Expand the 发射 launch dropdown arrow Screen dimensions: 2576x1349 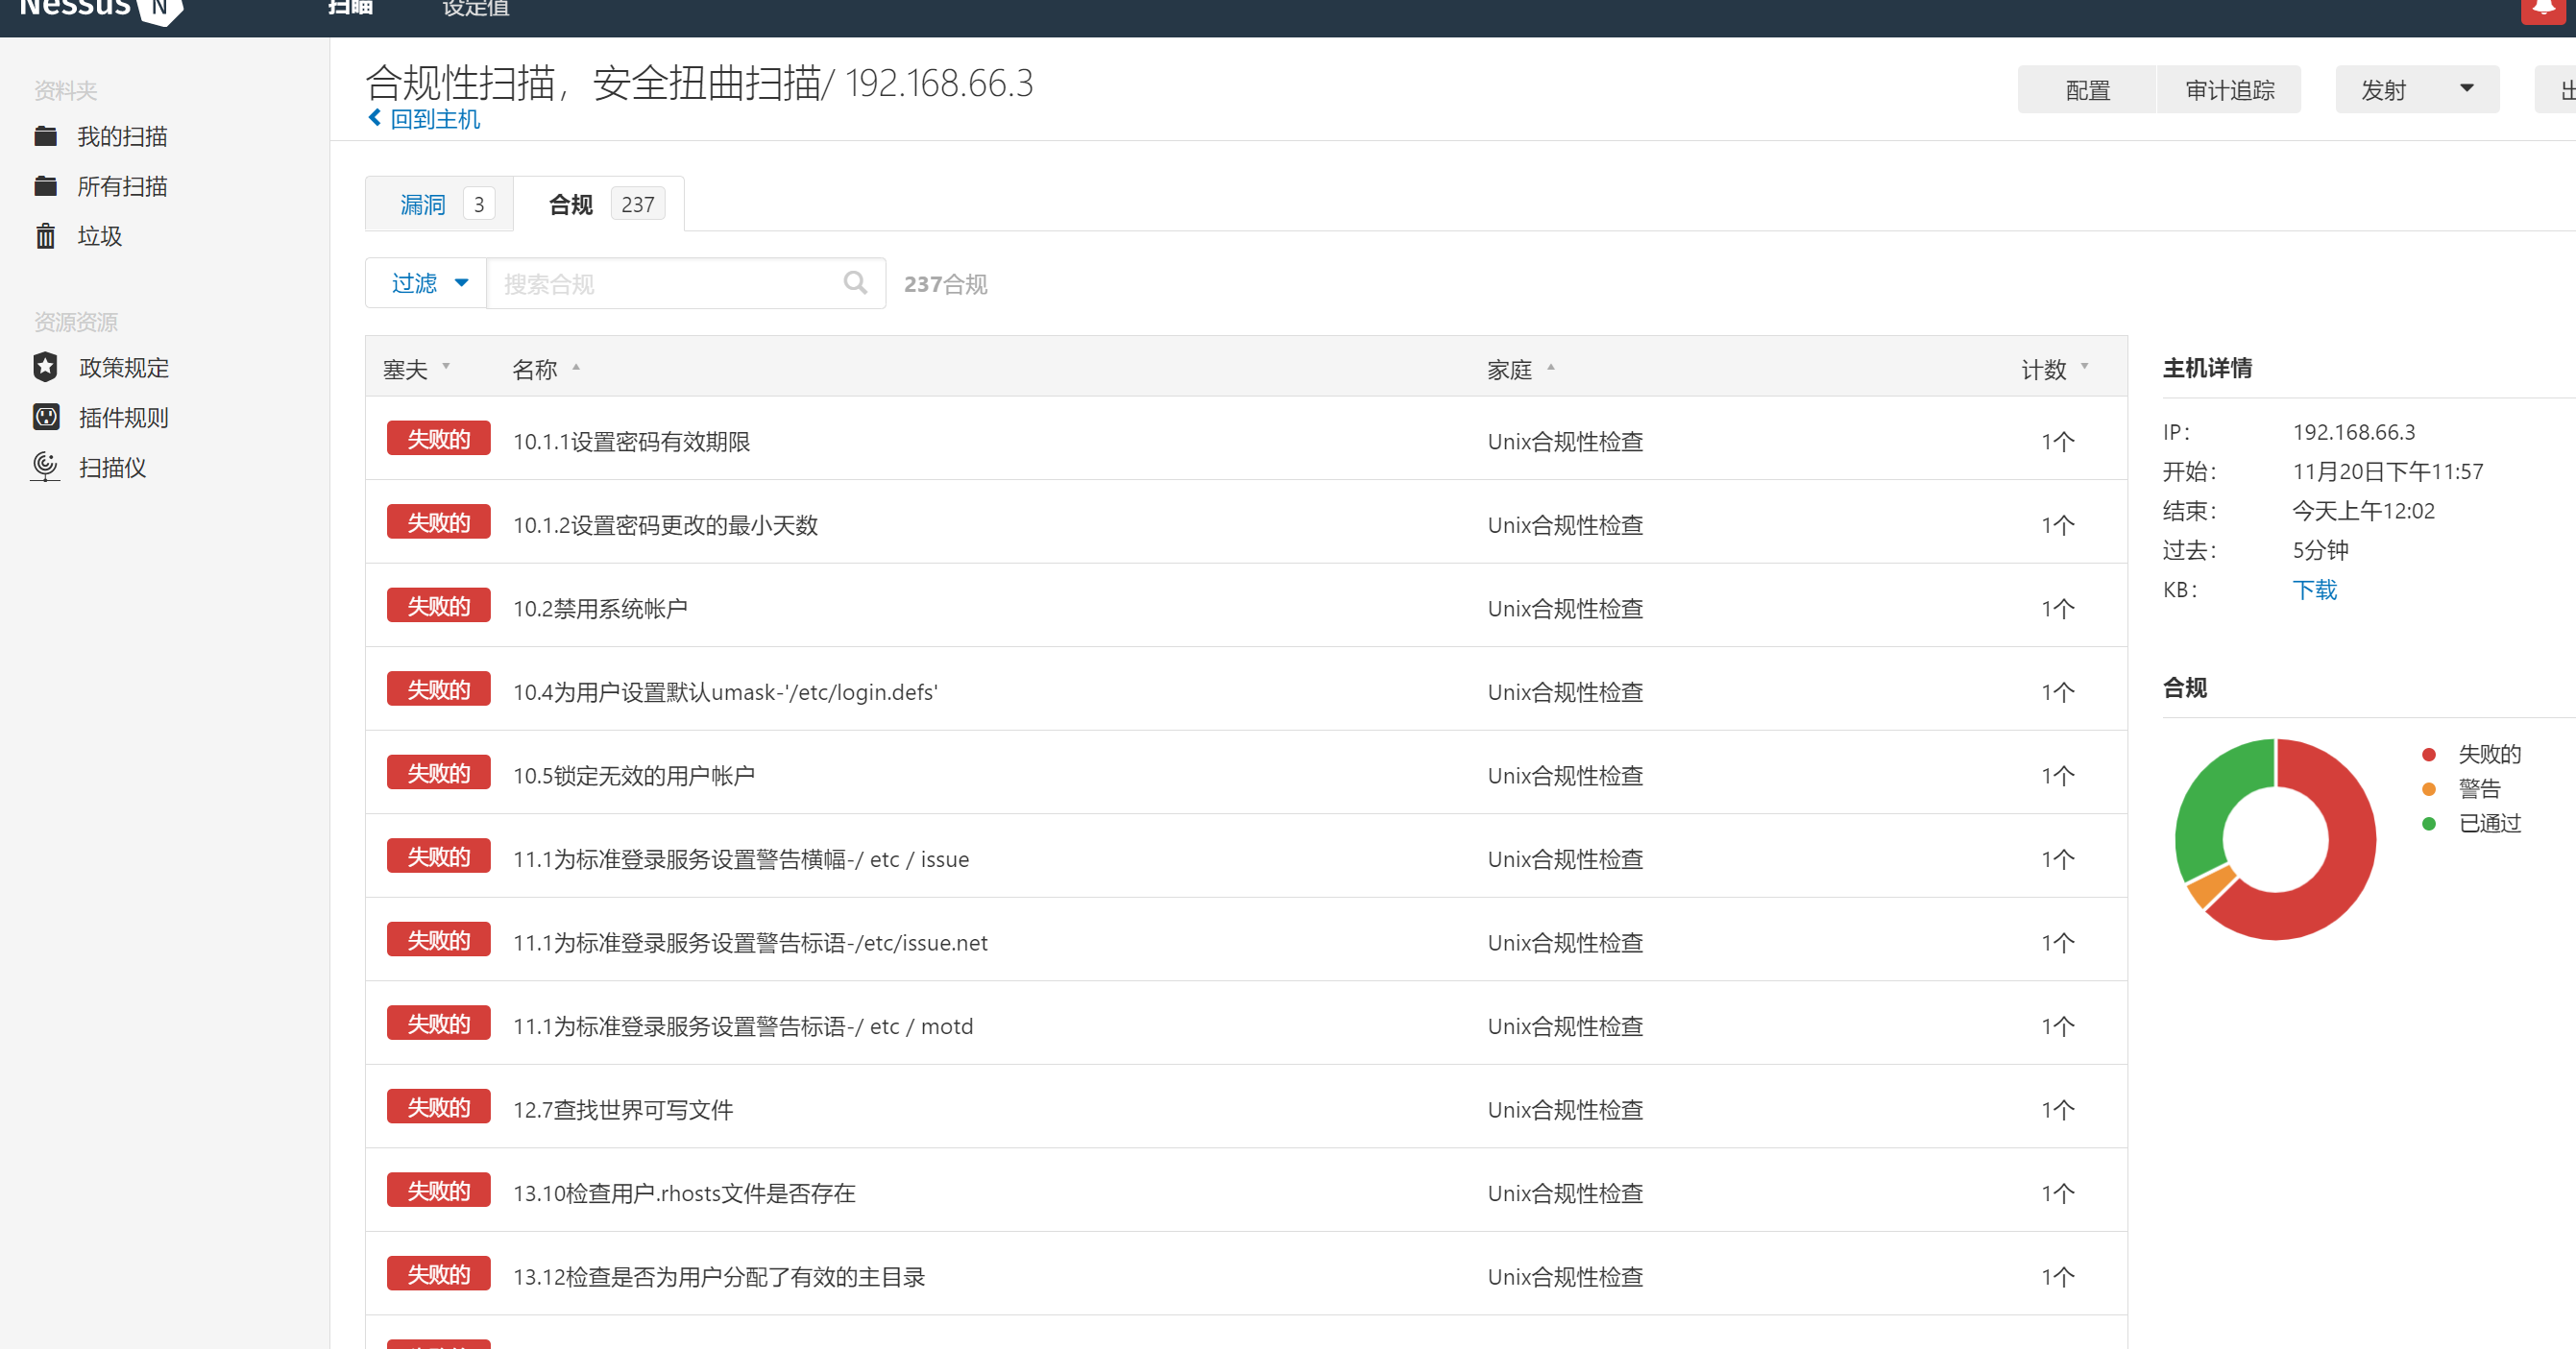point(2467,89)
